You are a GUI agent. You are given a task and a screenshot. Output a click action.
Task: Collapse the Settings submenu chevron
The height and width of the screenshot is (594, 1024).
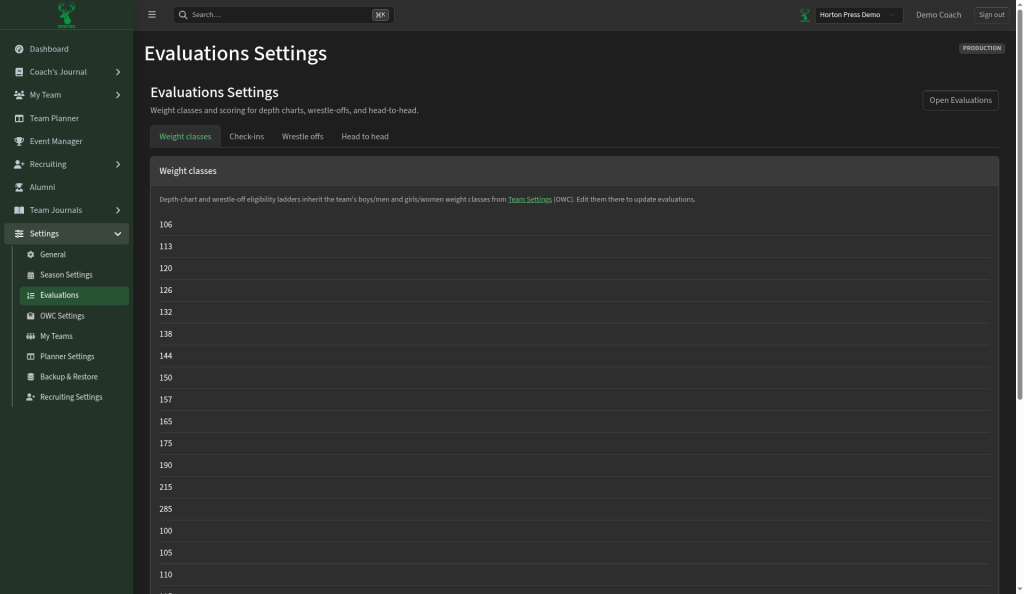pyautogui.click(x=118, y=234)
